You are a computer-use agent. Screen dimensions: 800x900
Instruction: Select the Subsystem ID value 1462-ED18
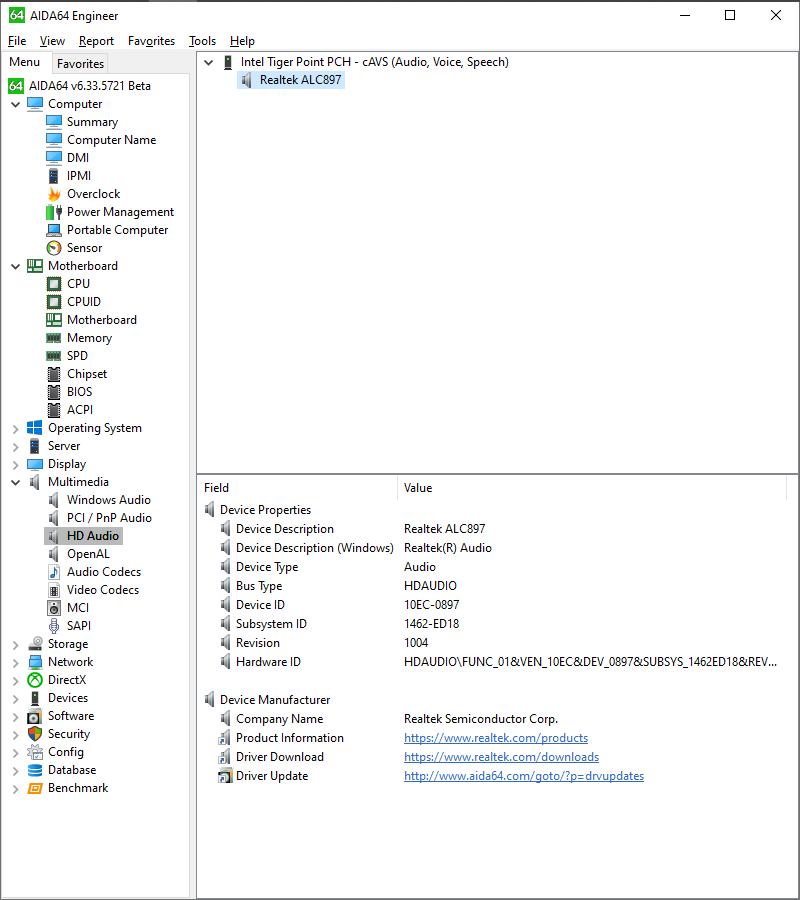point(432,623)
